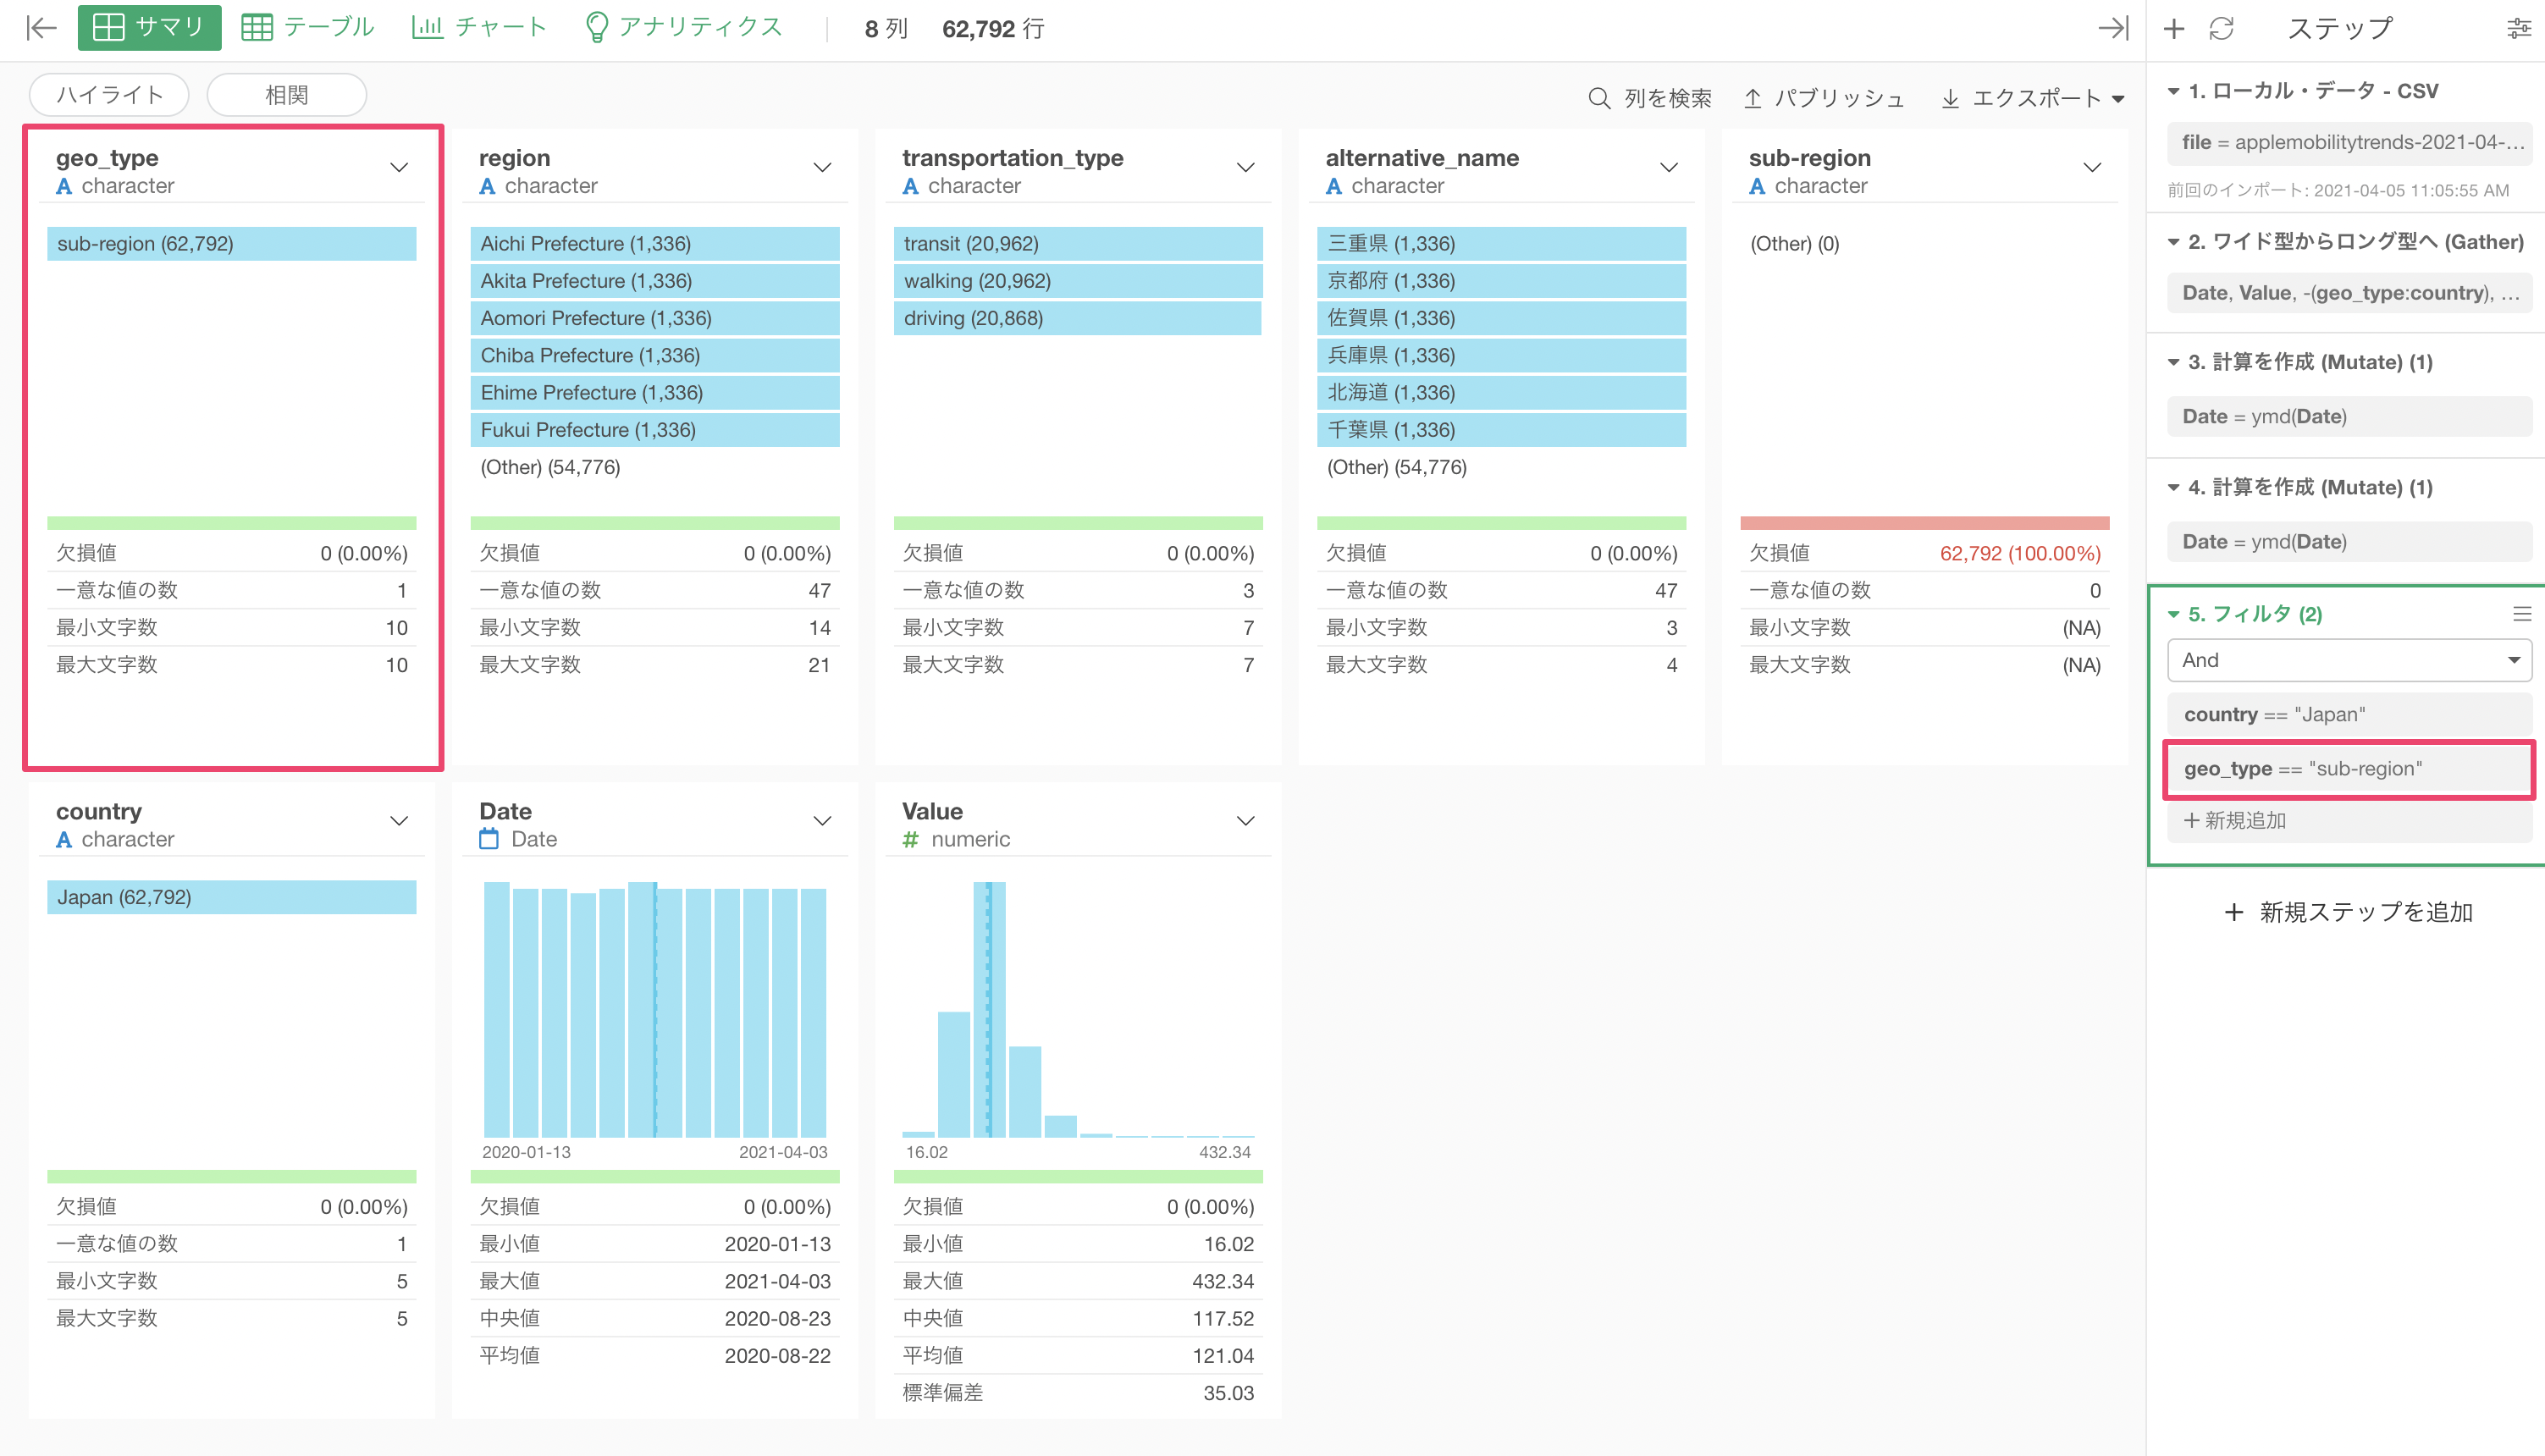Click the collapse right steps panel arrow icon
Image resolution: width=2545 pixels, height=1456 pixels.
[2112, 27]
